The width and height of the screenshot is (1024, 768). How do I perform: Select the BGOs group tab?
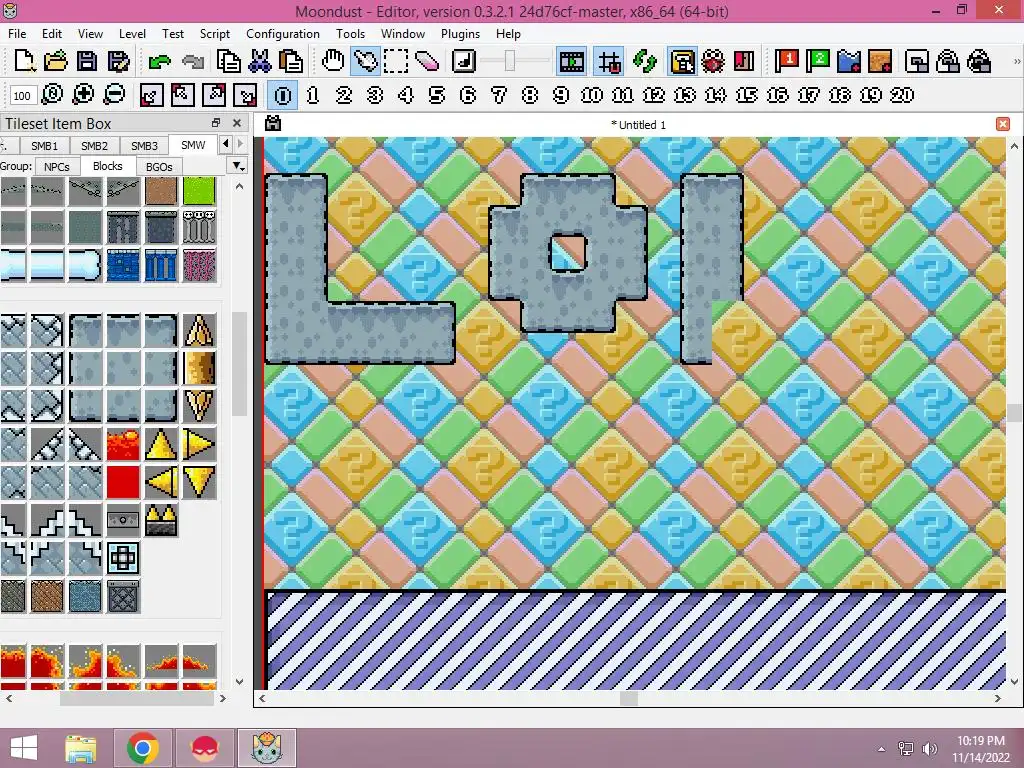[x=159, y=167]
